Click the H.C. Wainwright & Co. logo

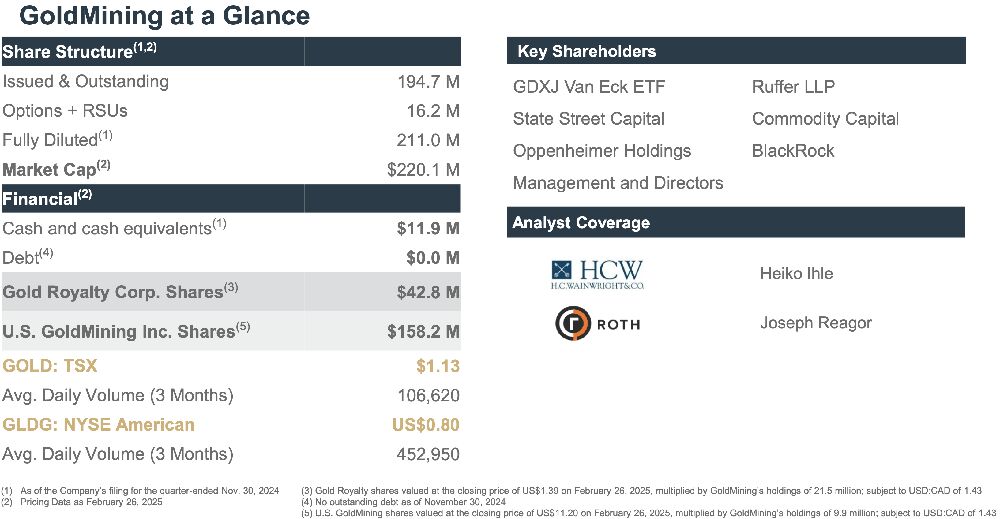[597, 273]
